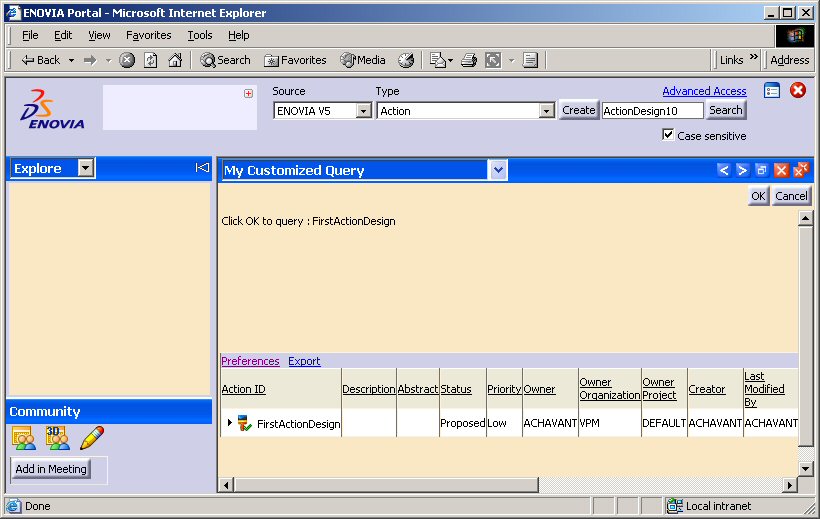Sort by Priority column header

point(504,389)
